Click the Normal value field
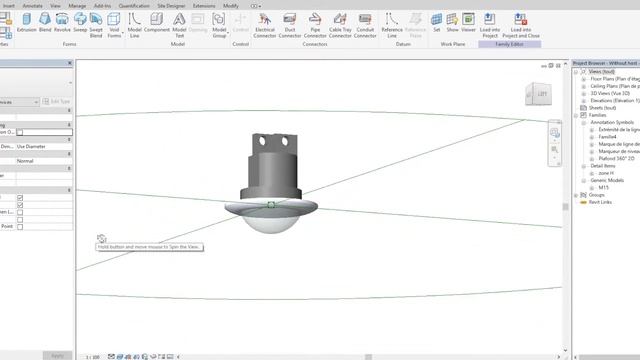The height and width of the screenshot is (360, 640). click(x=44, y=161)
